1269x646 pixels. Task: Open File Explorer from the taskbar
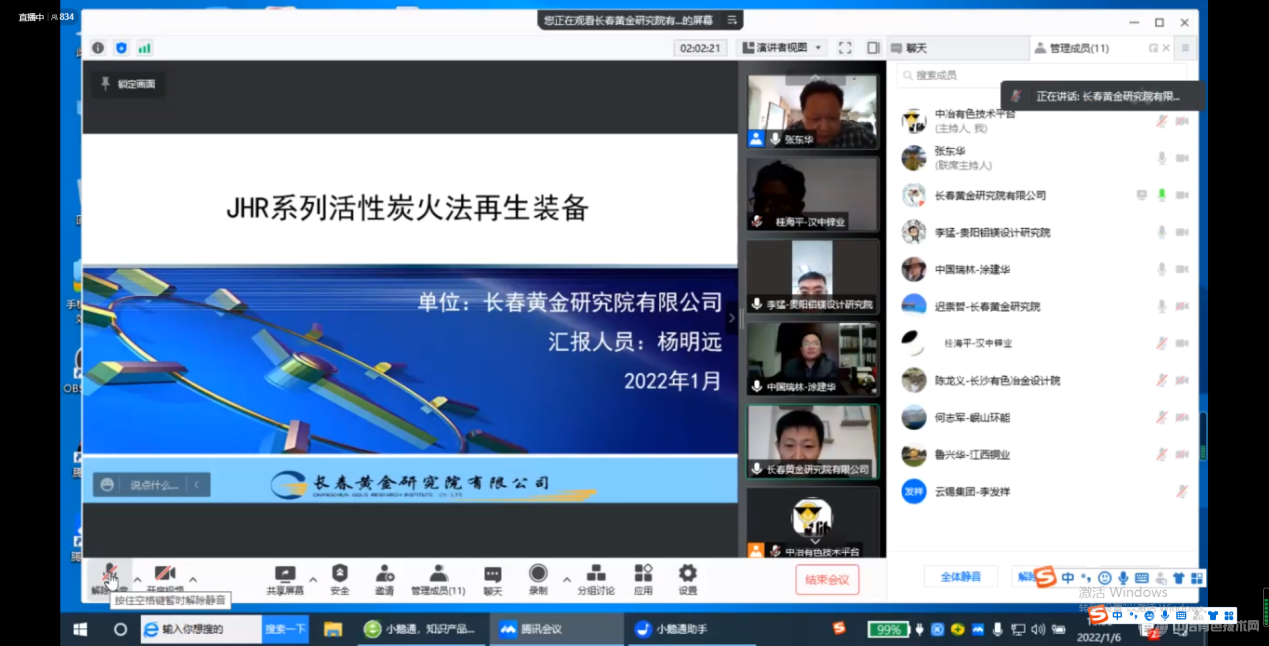[333, 629]
